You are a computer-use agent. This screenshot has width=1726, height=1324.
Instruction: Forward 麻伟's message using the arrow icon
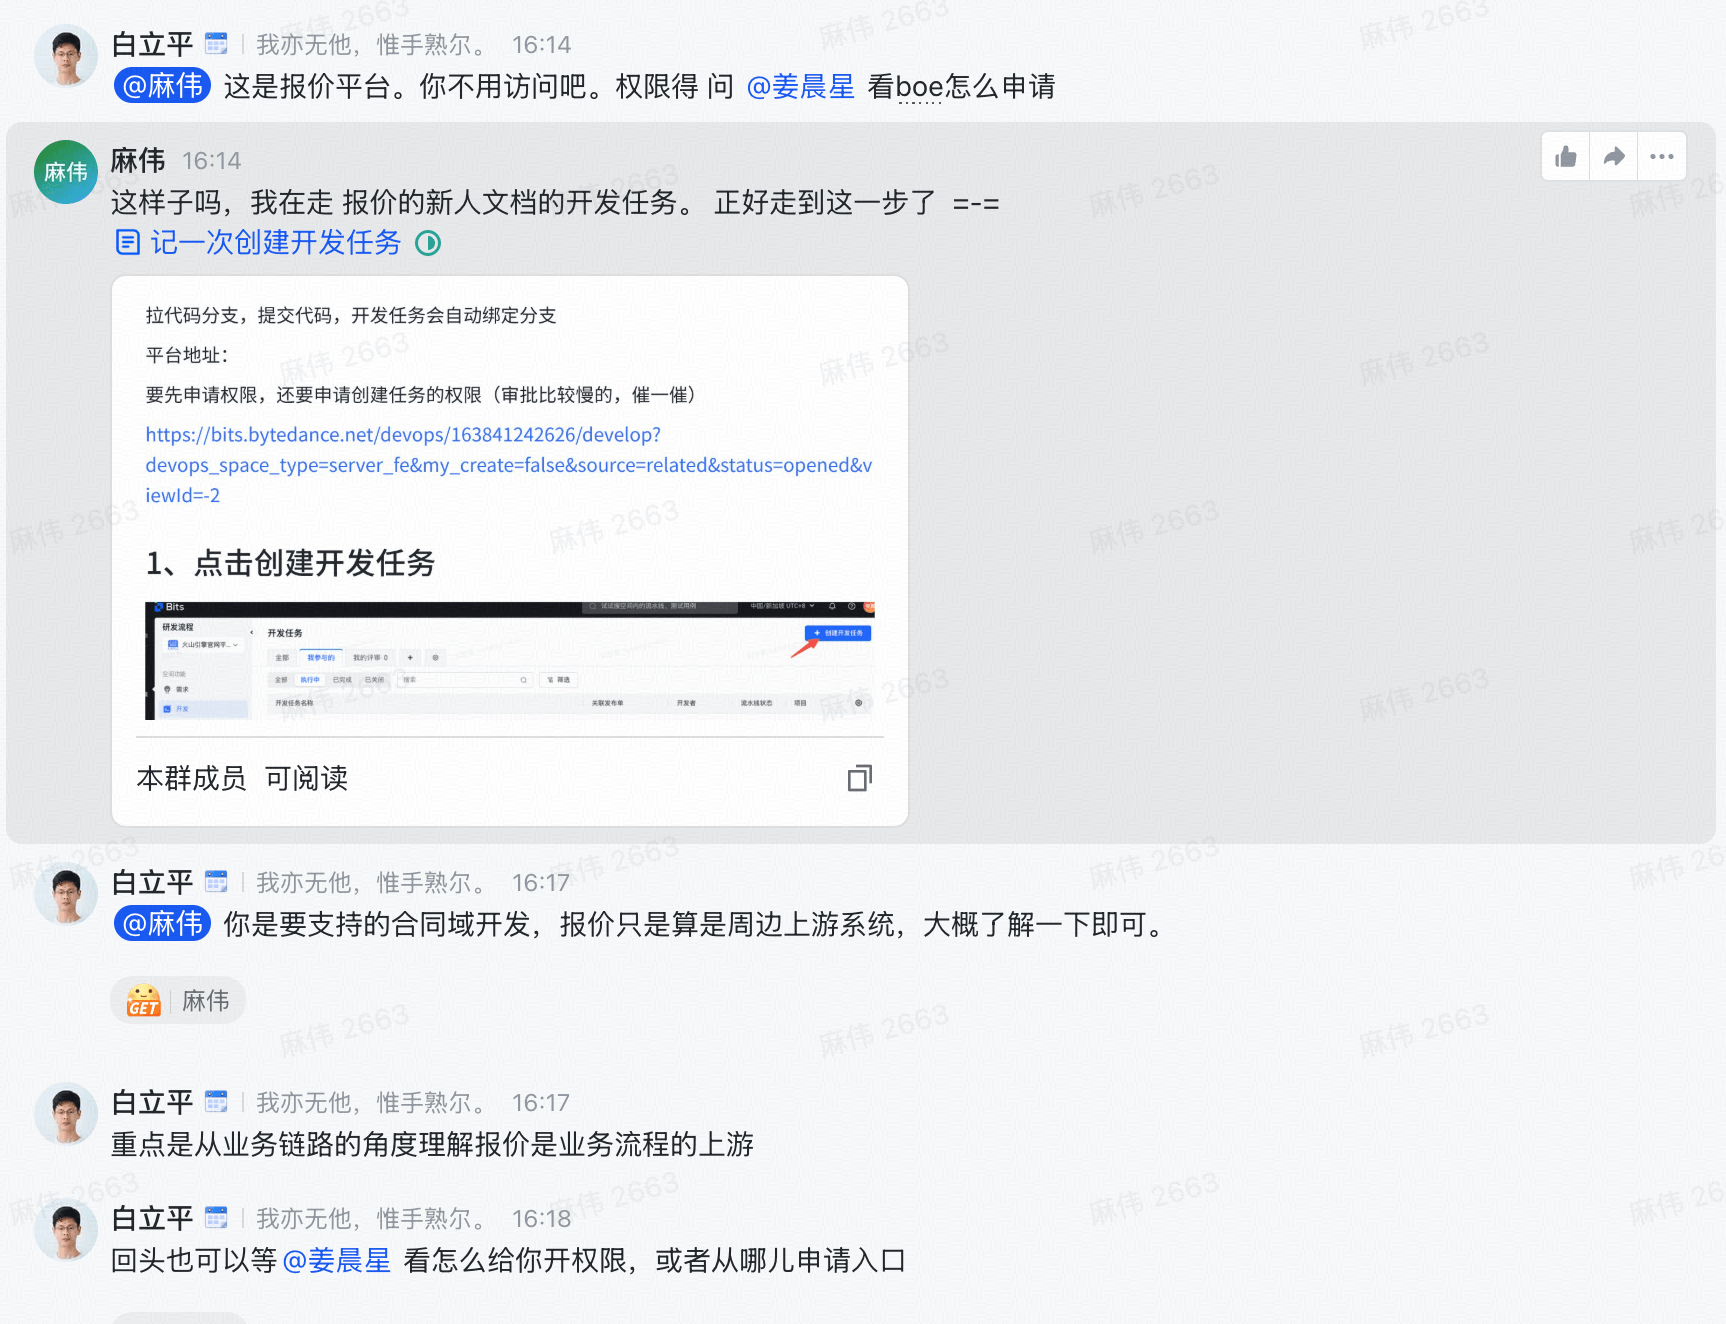(x=1614, y=157)
